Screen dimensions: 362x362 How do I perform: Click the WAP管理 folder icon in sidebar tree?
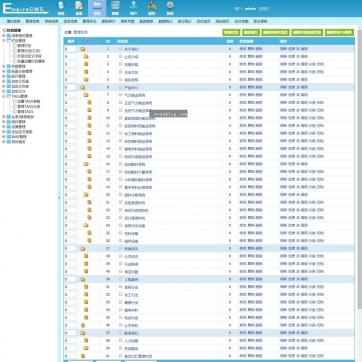(x=9, y=137)
